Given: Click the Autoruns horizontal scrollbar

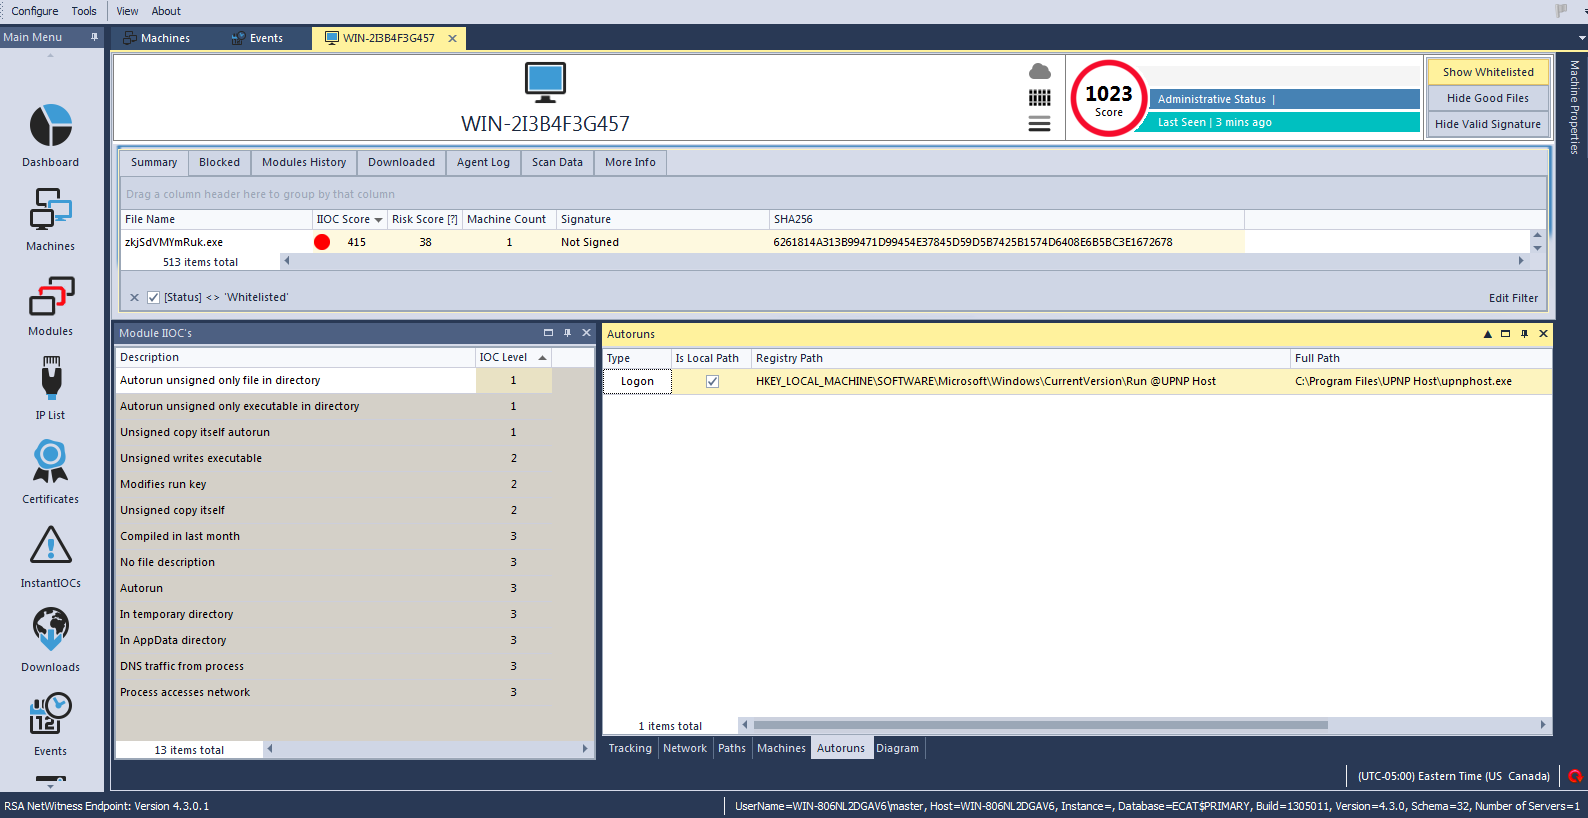Looking at the screenshot, I should pyautogui.click(x=1040, y=725).
